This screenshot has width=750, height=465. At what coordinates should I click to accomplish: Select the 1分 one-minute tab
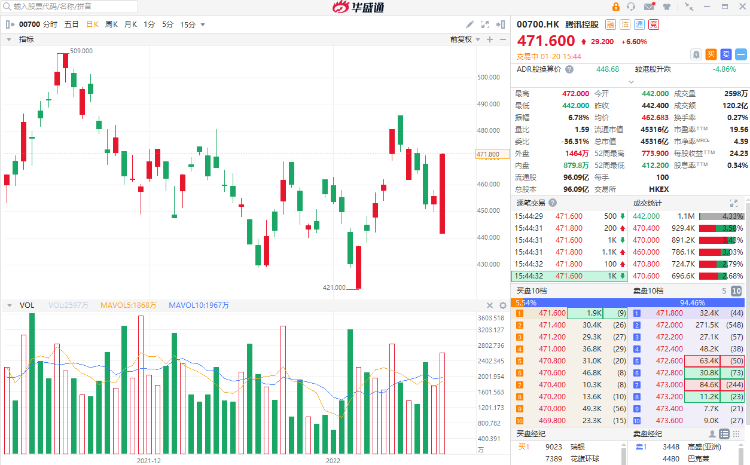coord(149,24)
